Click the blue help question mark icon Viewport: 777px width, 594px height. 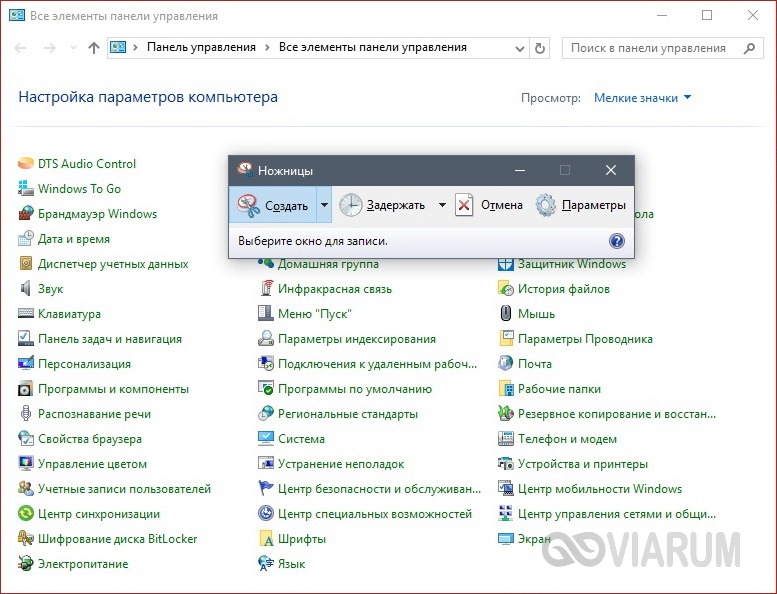click(616, 241)
